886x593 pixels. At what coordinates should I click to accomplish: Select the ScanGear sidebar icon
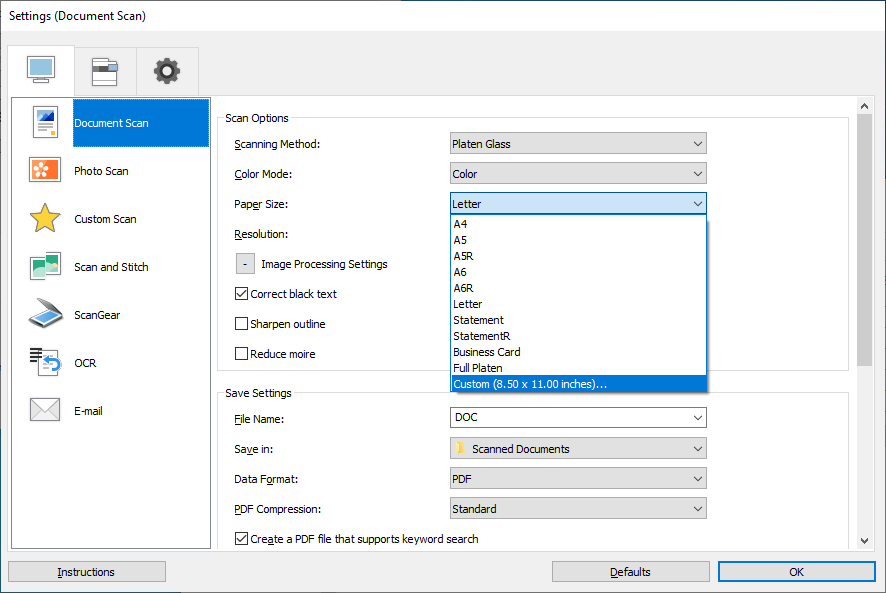point(45,314)
